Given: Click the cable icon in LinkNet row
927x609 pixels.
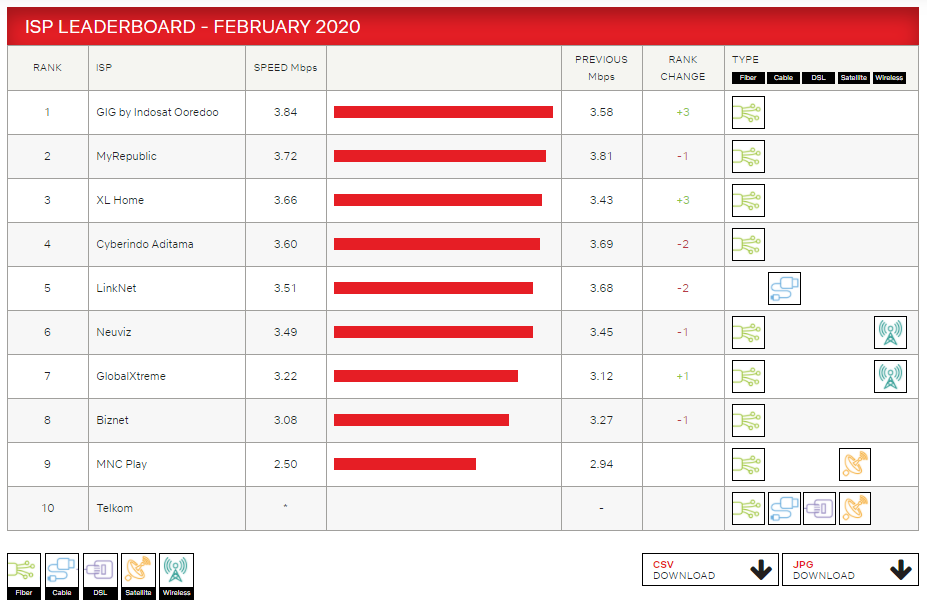Looking at the screenshot, I should pyautogui.click(x=784, y=289).
